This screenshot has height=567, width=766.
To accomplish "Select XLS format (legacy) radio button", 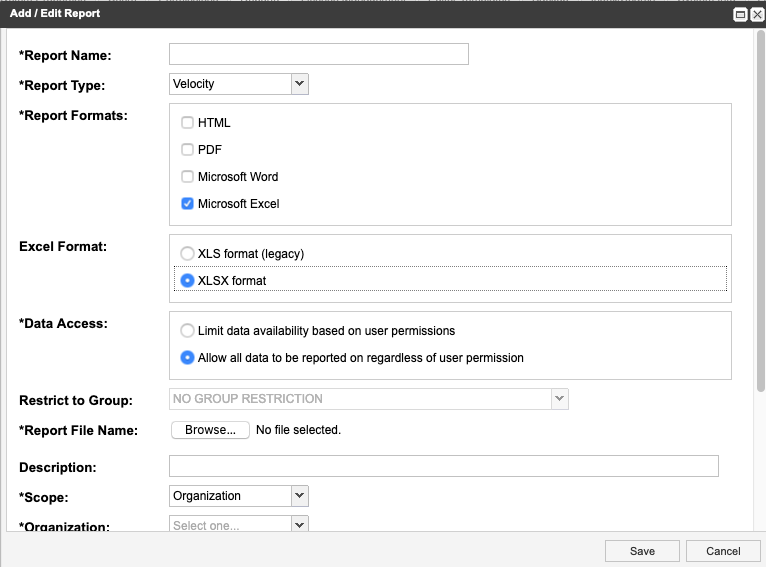I will [187, 254].
